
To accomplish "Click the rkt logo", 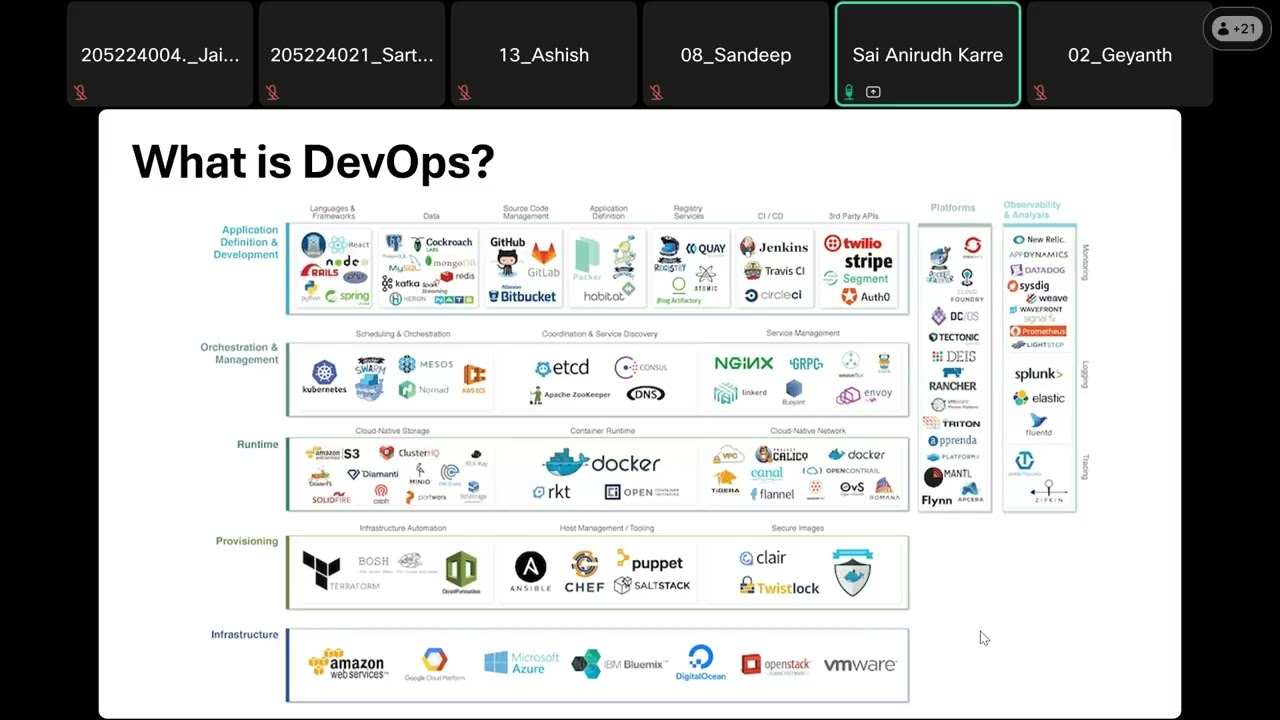I will [x=552, y=492].
